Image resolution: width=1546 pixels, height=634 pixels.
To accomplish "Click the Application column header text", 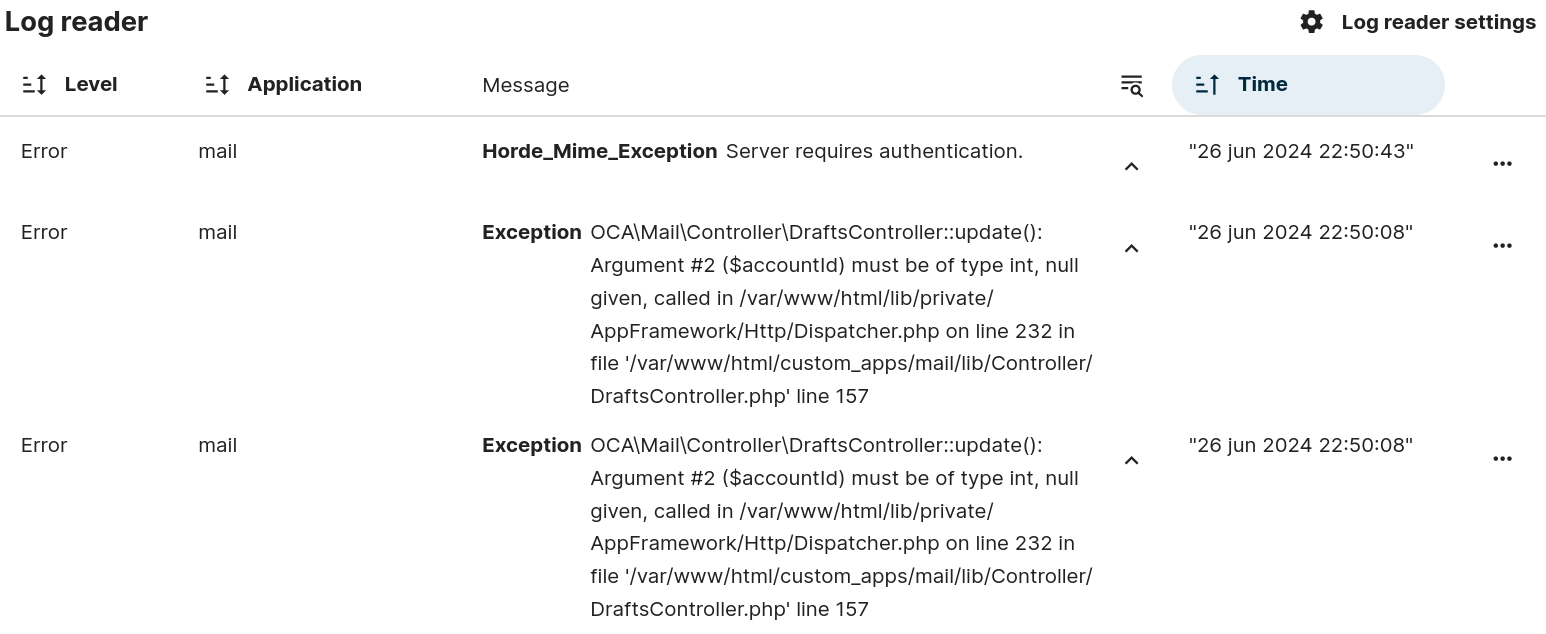I will coord(305,85).
